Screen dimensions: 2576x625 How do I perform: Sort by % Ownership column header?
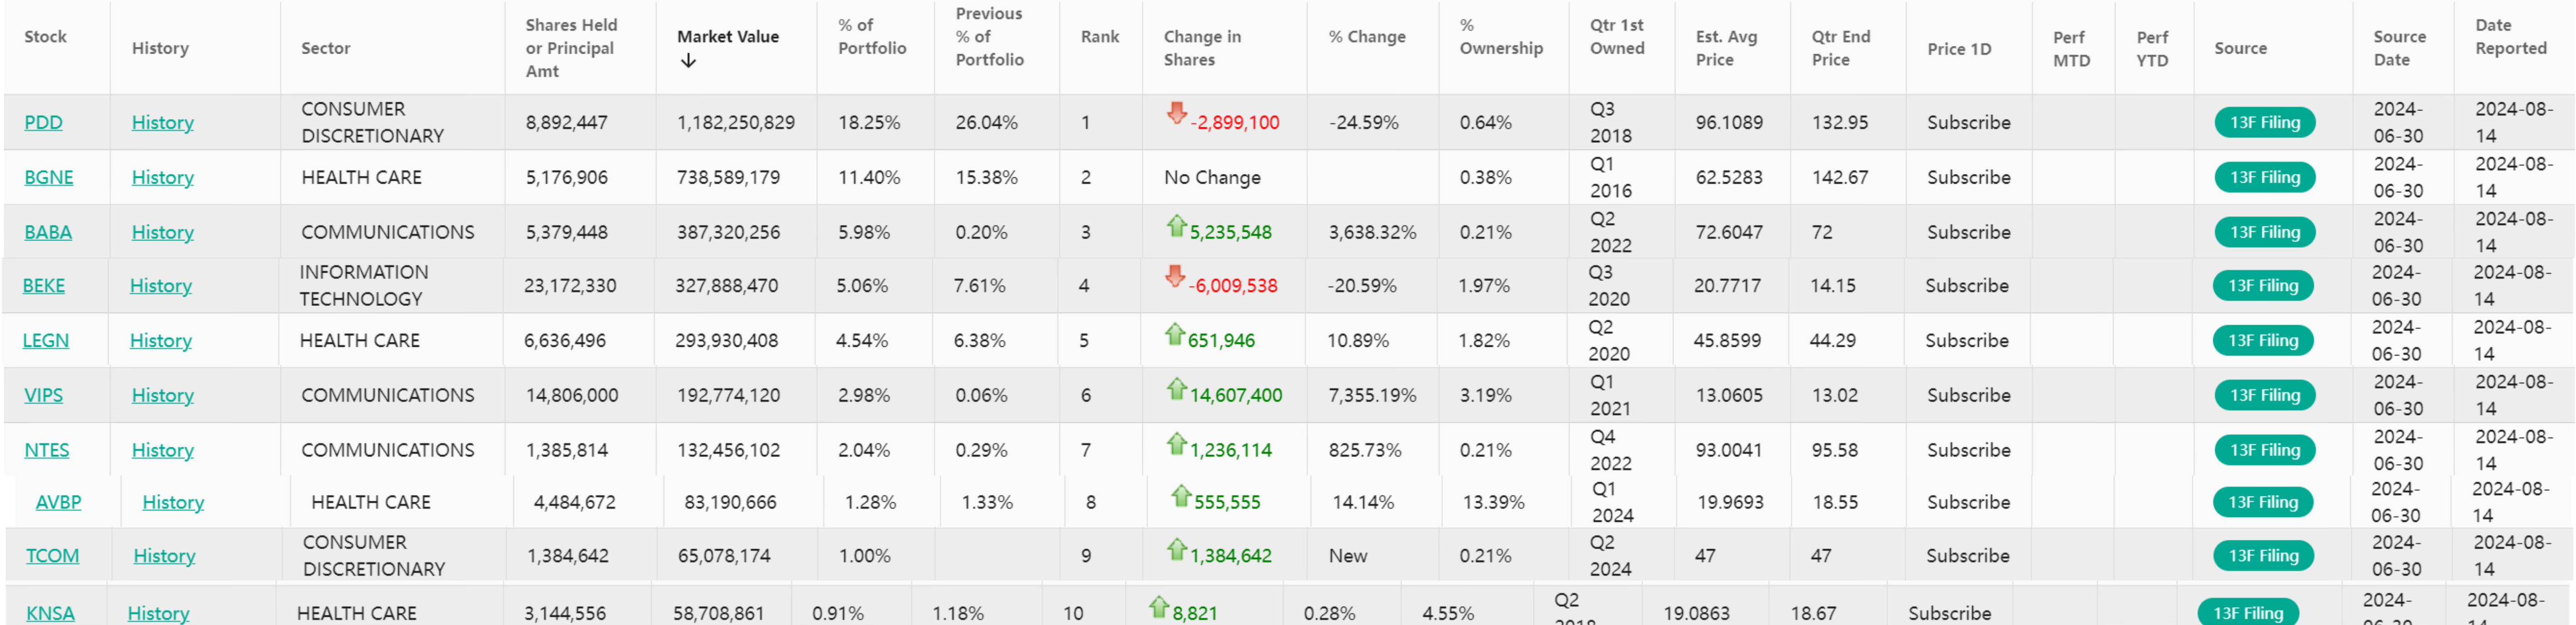point(1501,37)
